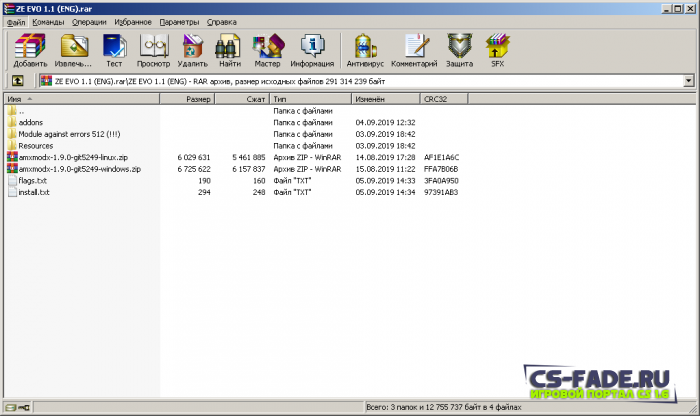This screenshot has width=700, height=416.
Task: Sort by Тип column header
Action: tap(311, 99)
